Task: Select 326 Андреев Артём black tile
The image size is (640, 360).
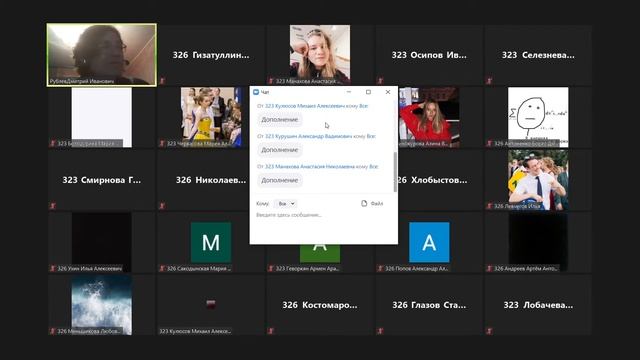Action: point(538,242)
